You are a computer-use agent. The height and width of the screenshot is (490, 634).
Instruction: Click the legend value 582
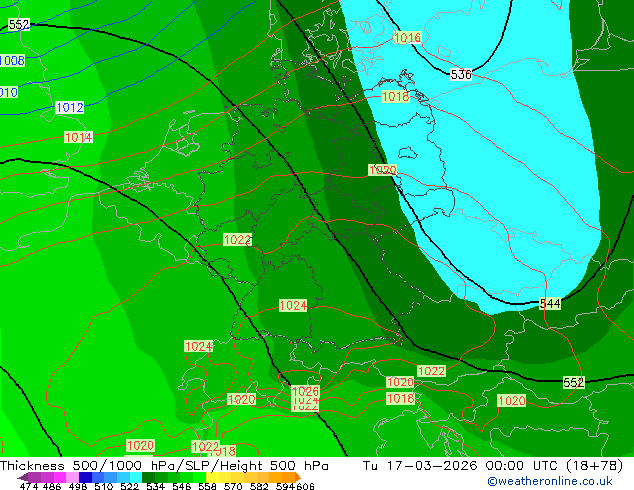[x=259, y=486]
